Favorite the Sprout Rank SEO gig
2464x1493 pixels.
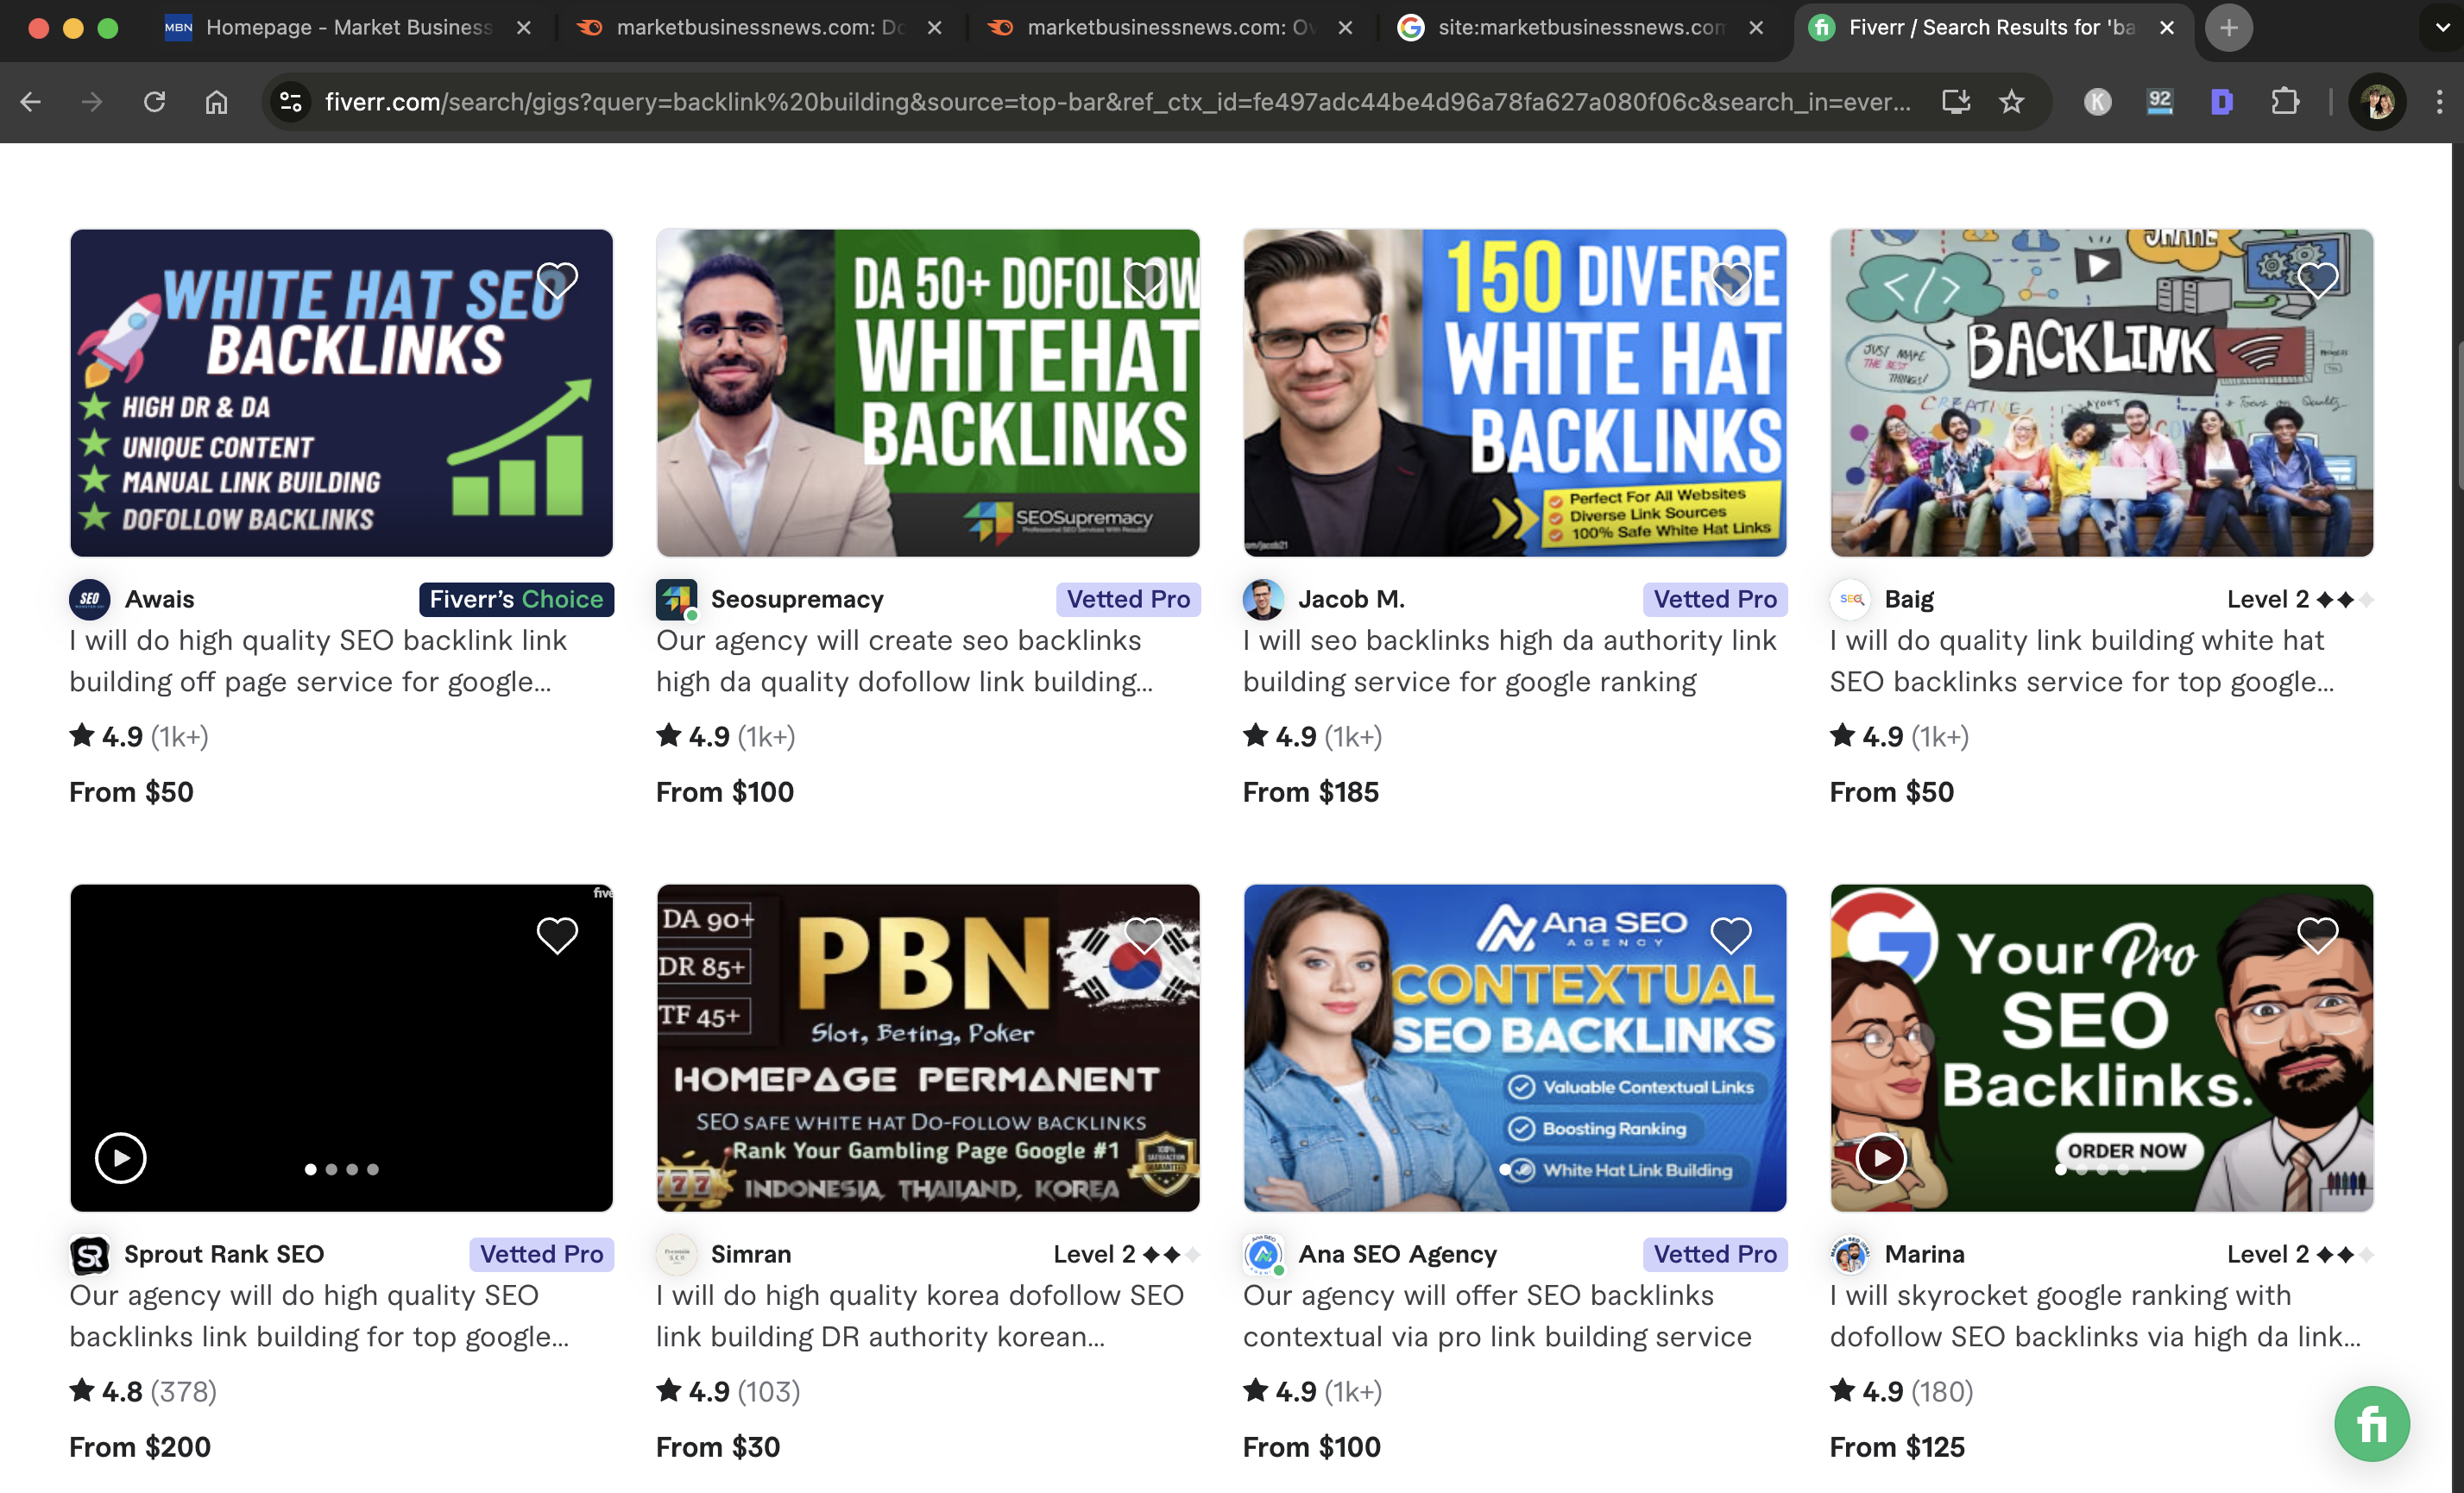(557, 935)
